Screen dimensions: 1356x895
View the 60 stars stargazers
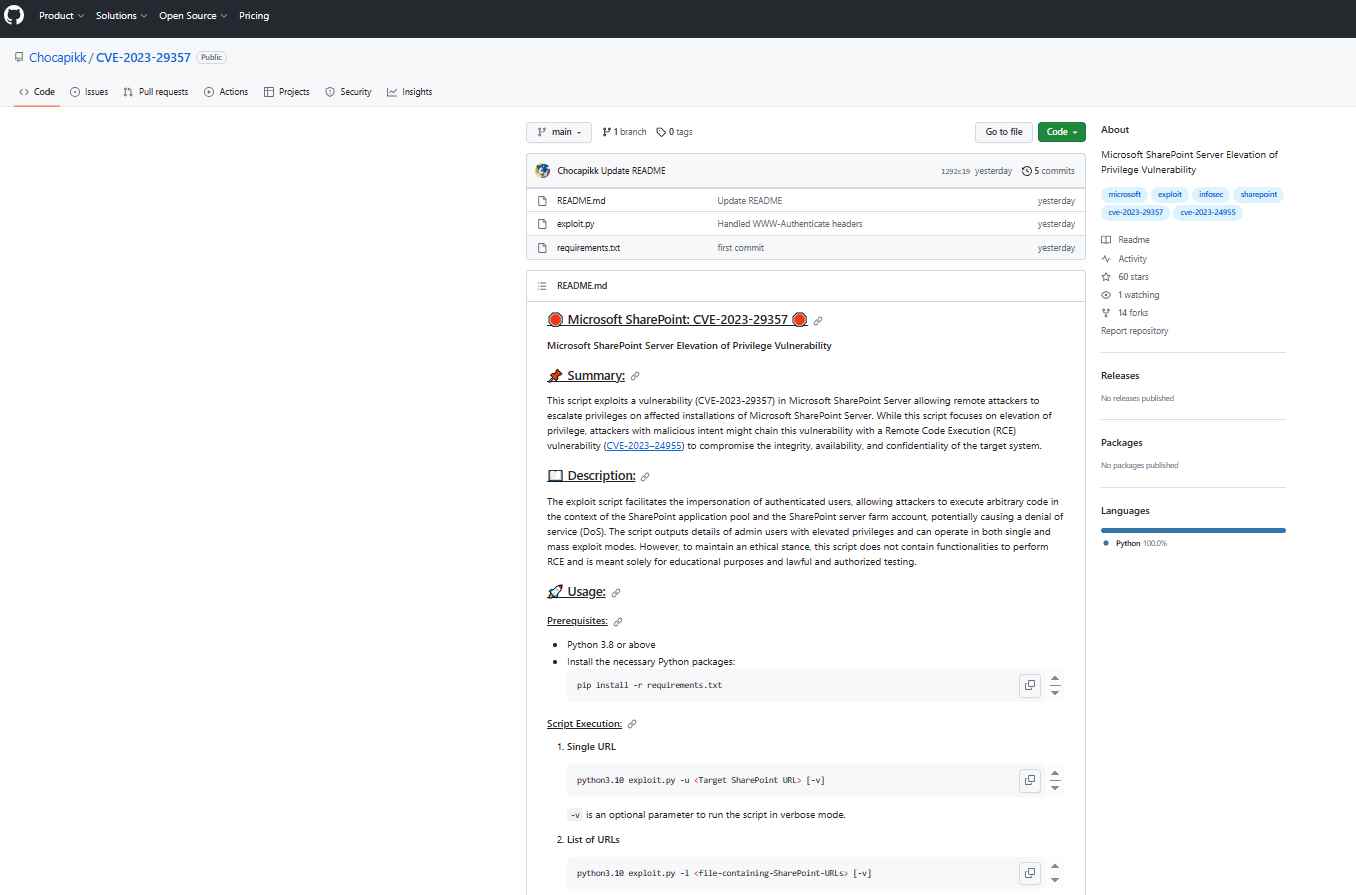point(1125,277)
